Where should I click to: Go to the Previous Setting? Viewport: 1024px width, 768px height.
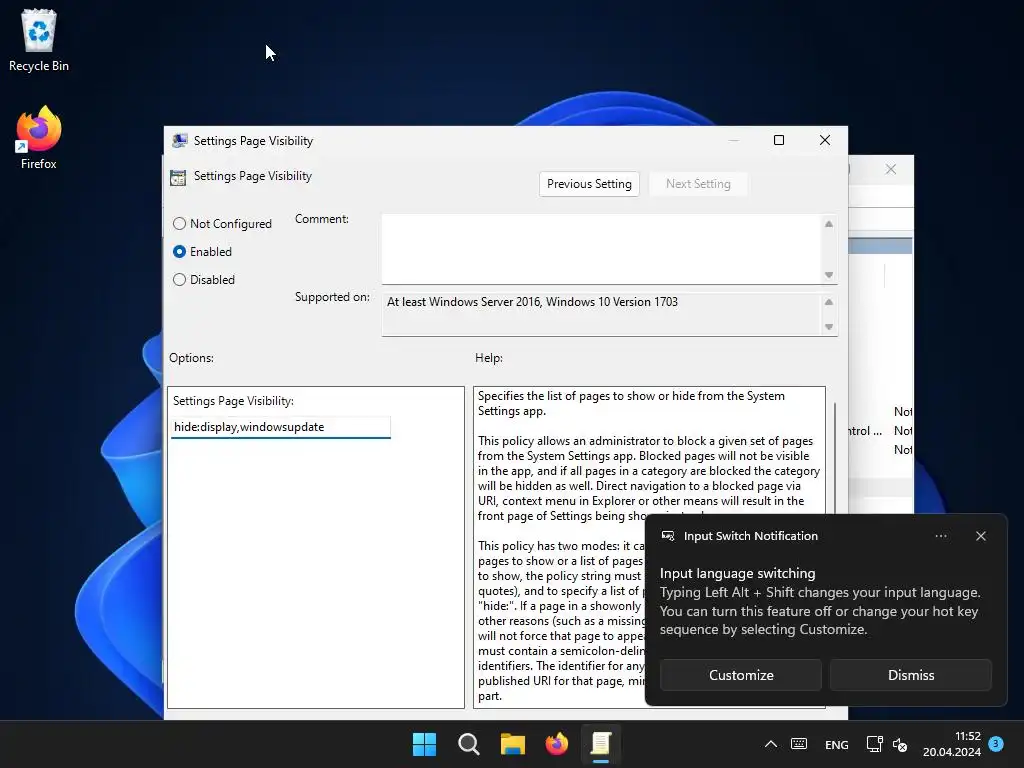[x=589, y=184]
